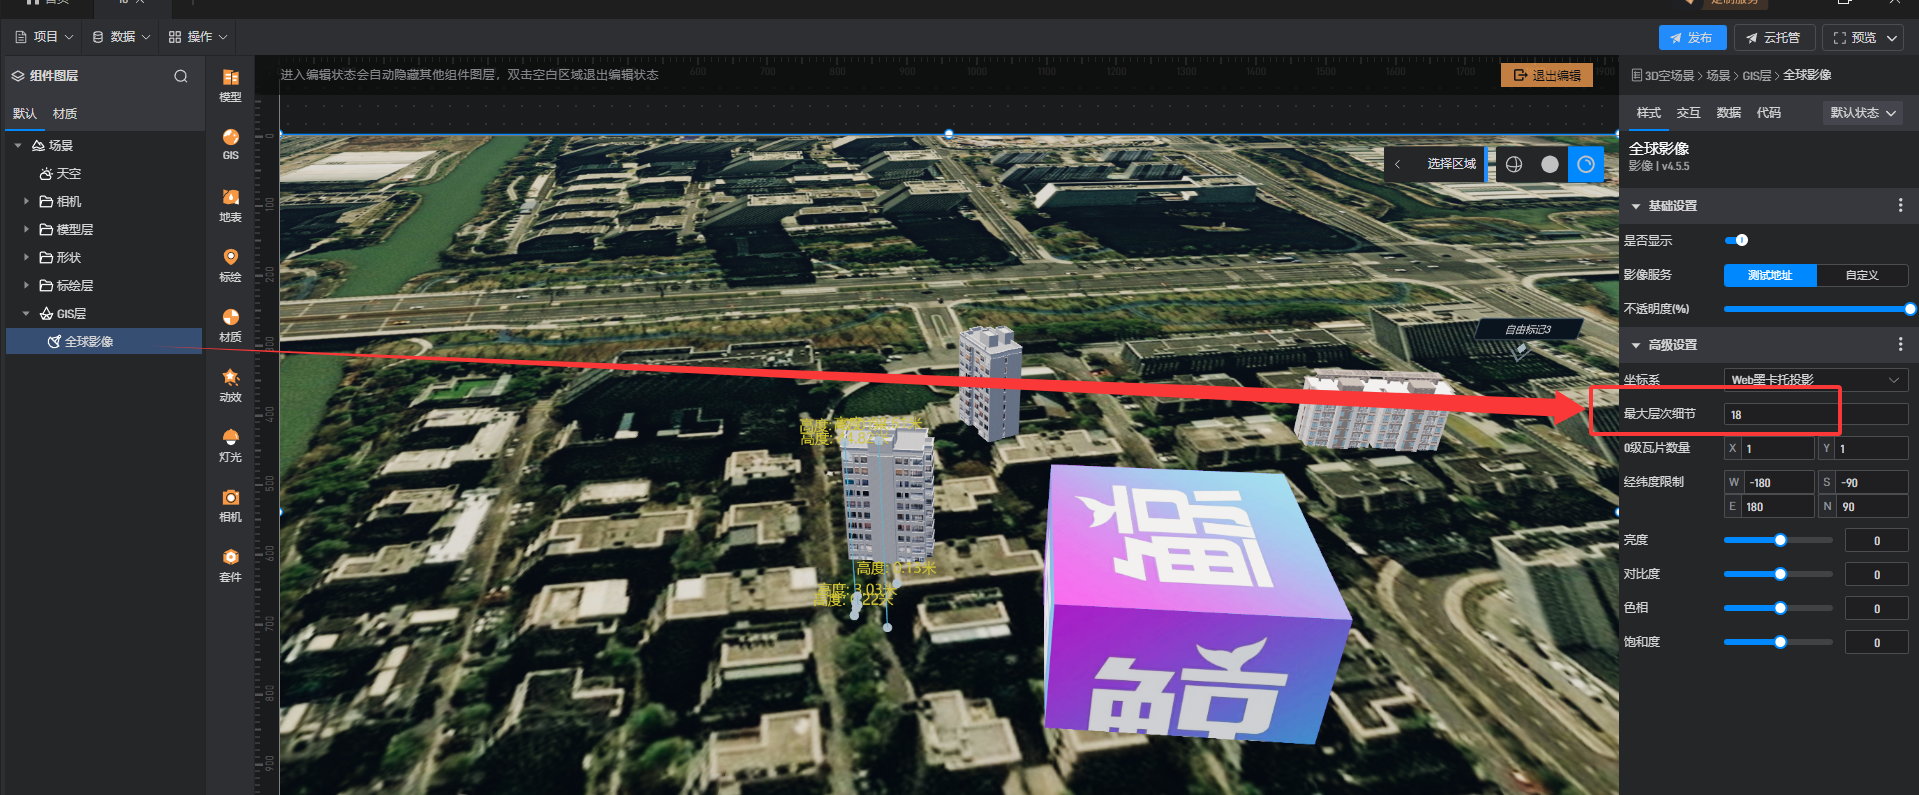Open the 数据 menu in top bar
Image resolution: width=1919 pixels, height=795 pixels.
click(122, 37)
